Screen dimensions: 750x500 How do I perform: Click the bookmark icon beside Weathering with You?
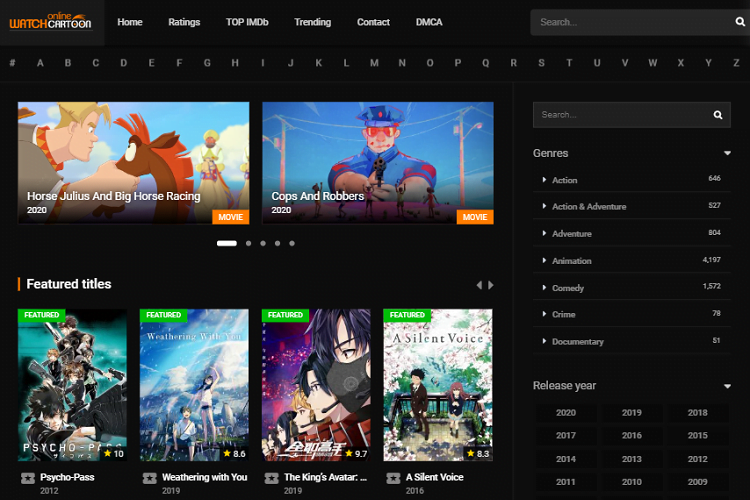tap(150, 478)
